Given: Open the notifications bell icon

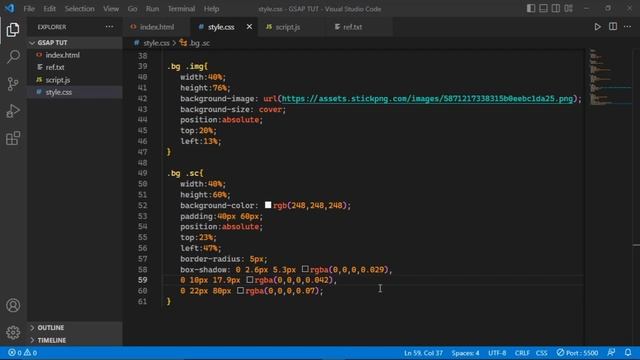Looking at the screenshot, I should click(628, 353).
